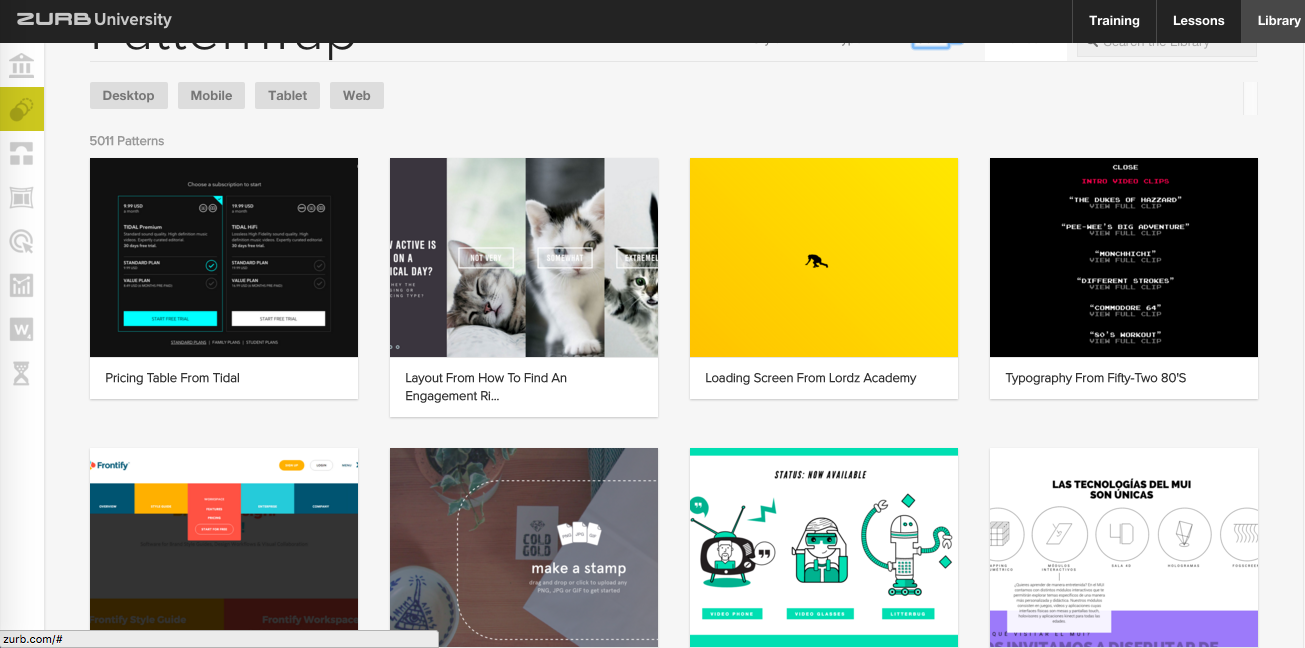This screenshot has width=1305, height=648.
Task: Switch to the Lessons tab
Action: 1198,21
